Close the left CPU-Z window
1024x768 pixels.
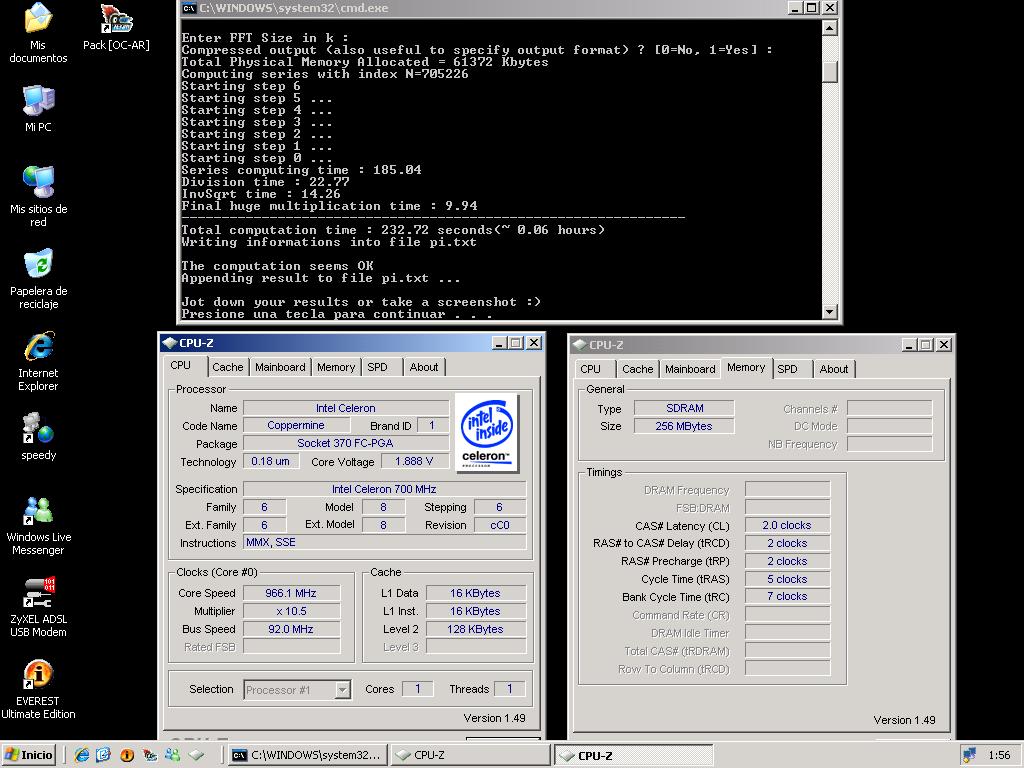click(534, 343)
